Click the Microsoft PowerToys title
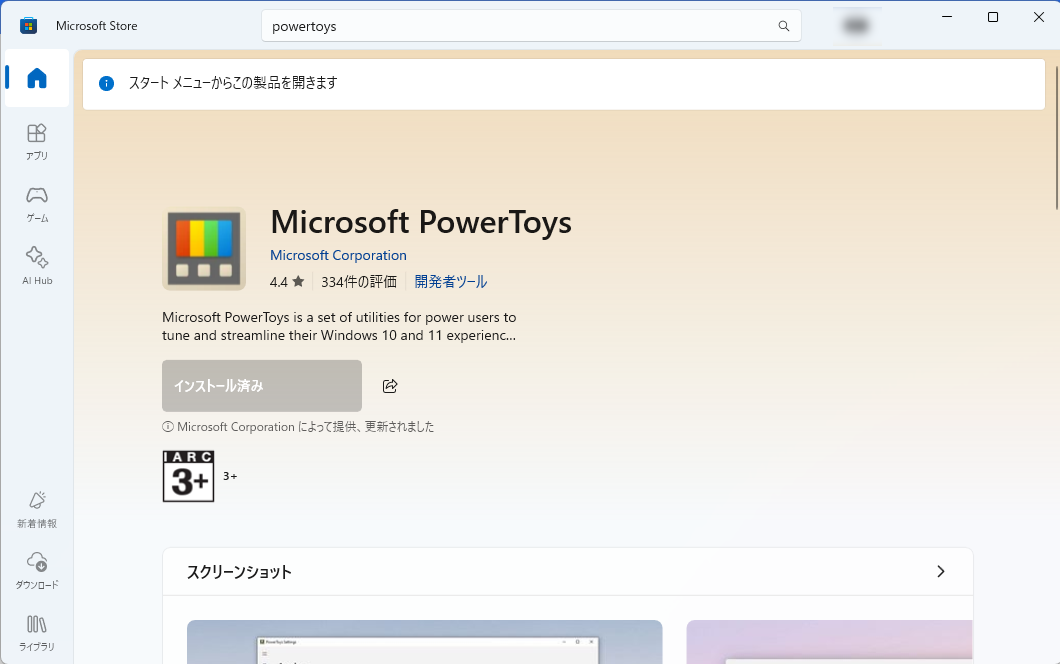Image resolution: width=1060 pixels, height=664 pixels. tap(421, 222)
